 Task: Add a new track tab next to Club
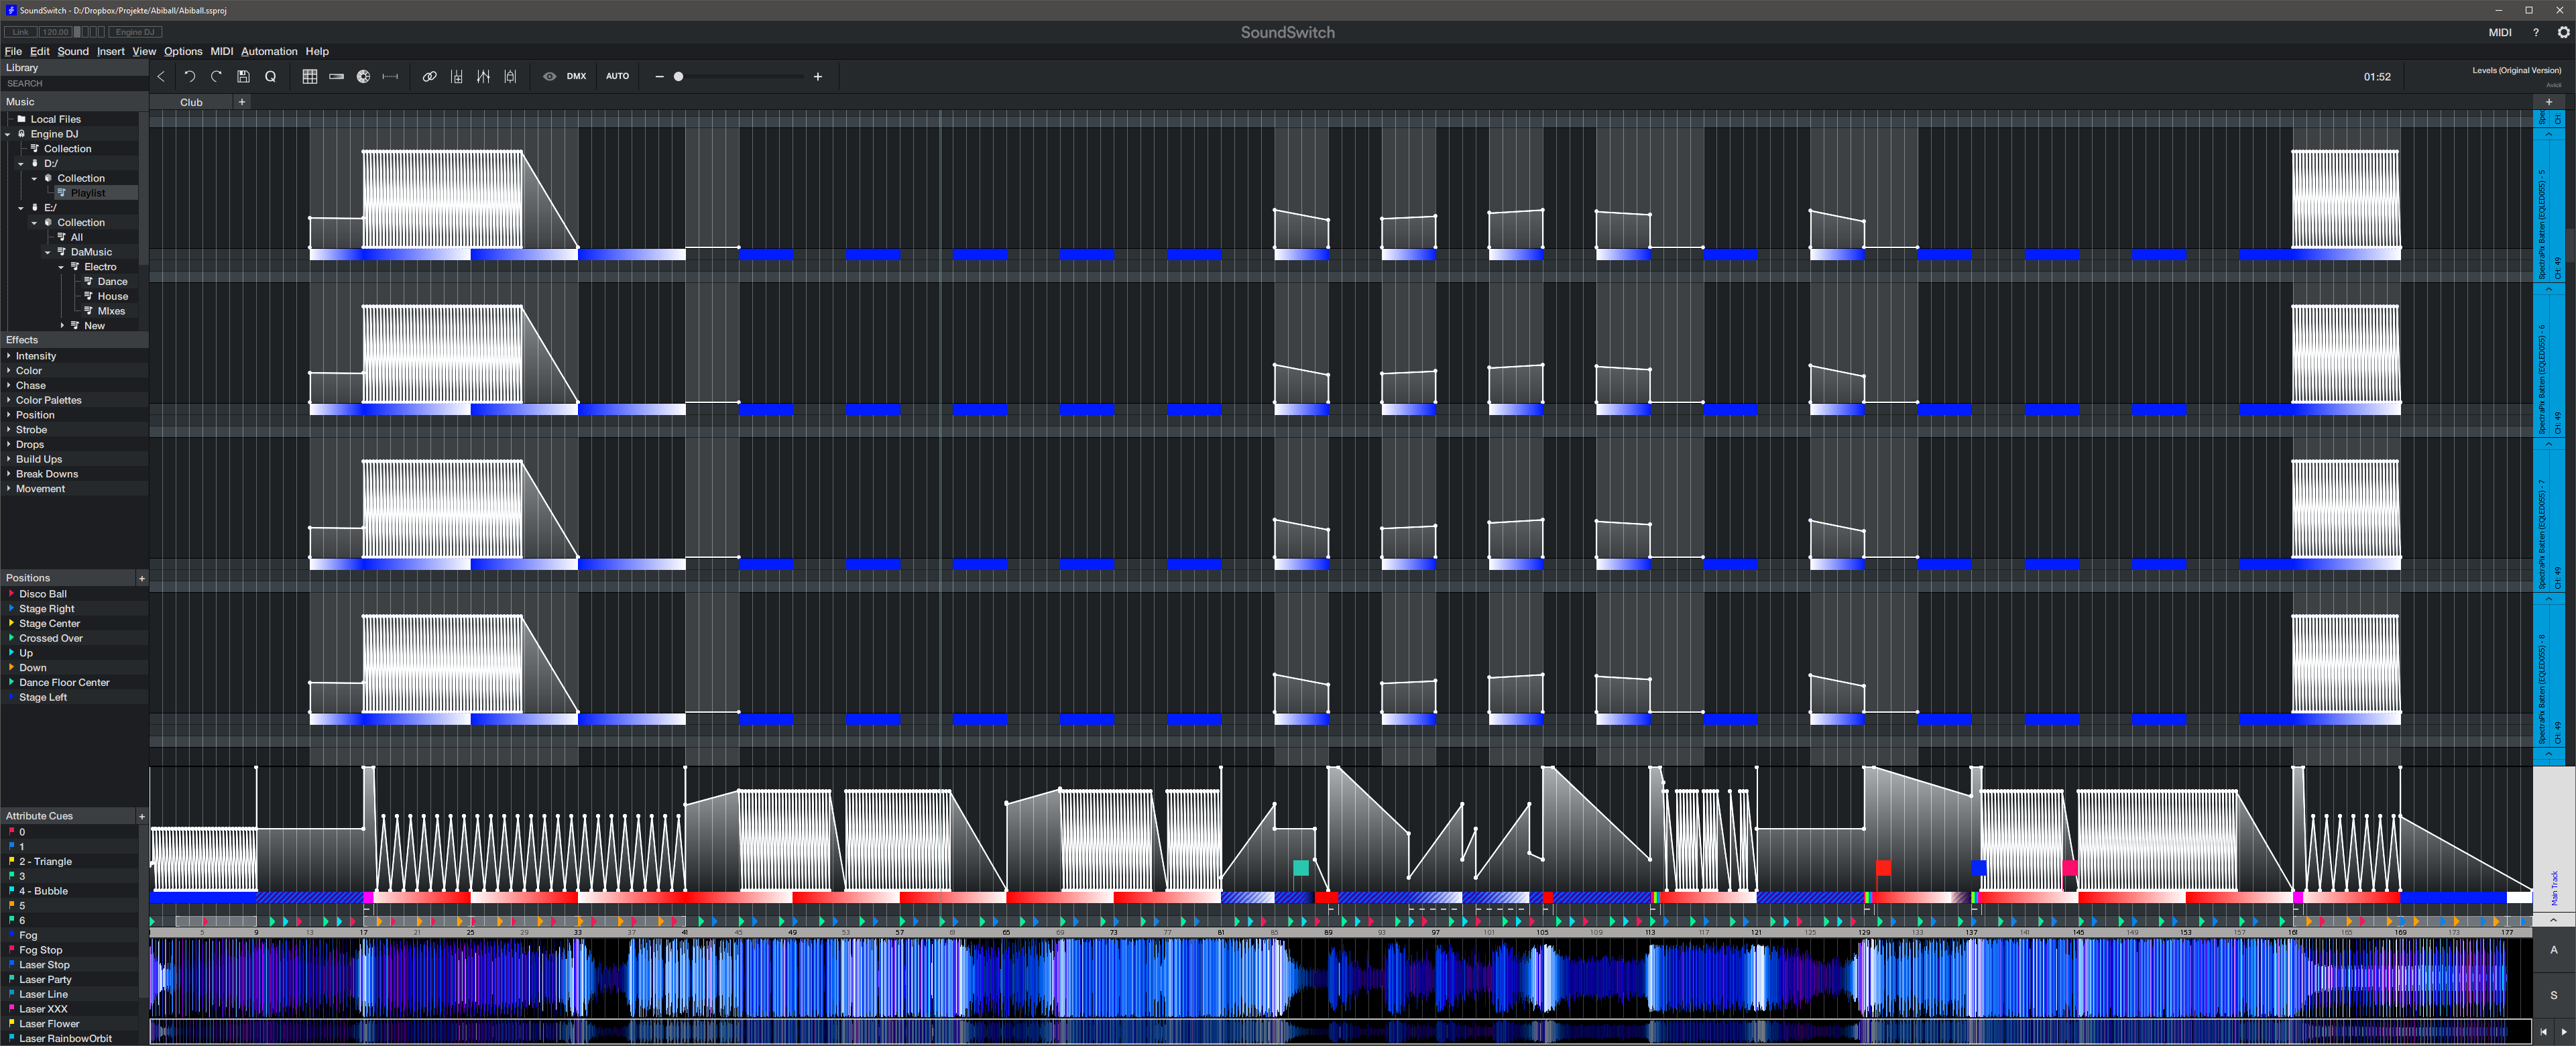tap(242, 102)
